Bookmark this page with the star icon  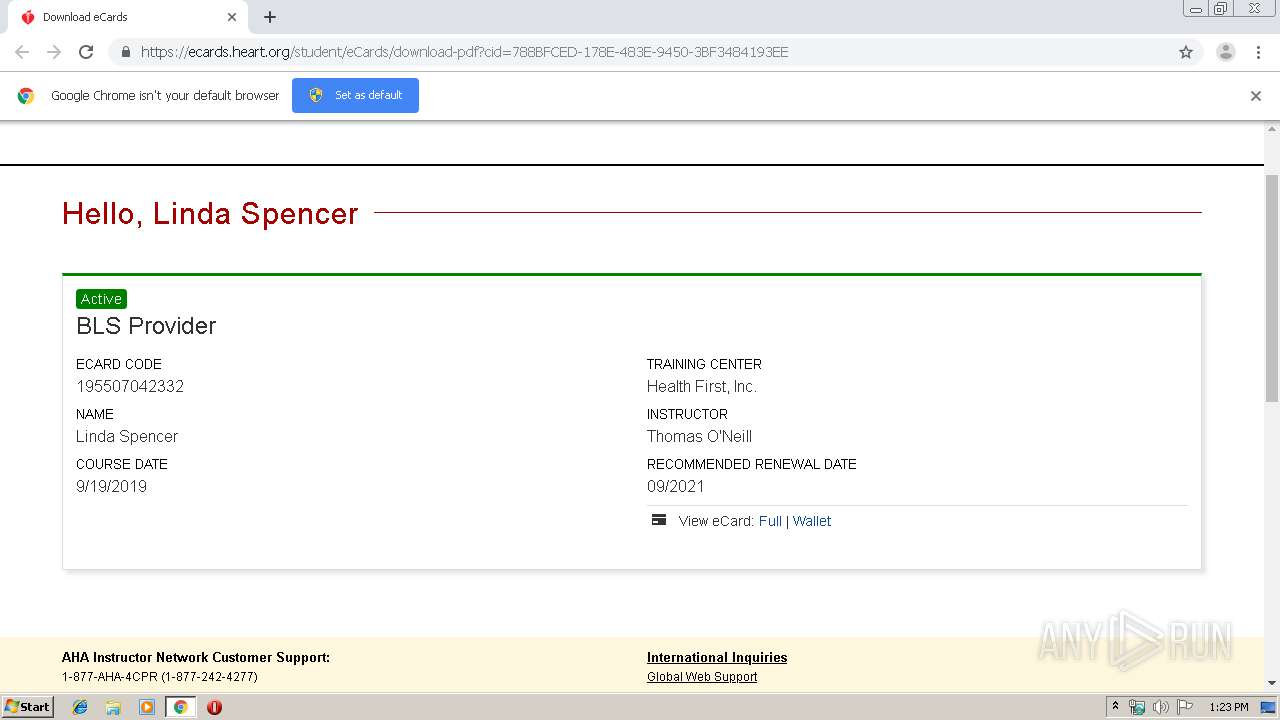pyautogui.click(x=1186, y=52)
